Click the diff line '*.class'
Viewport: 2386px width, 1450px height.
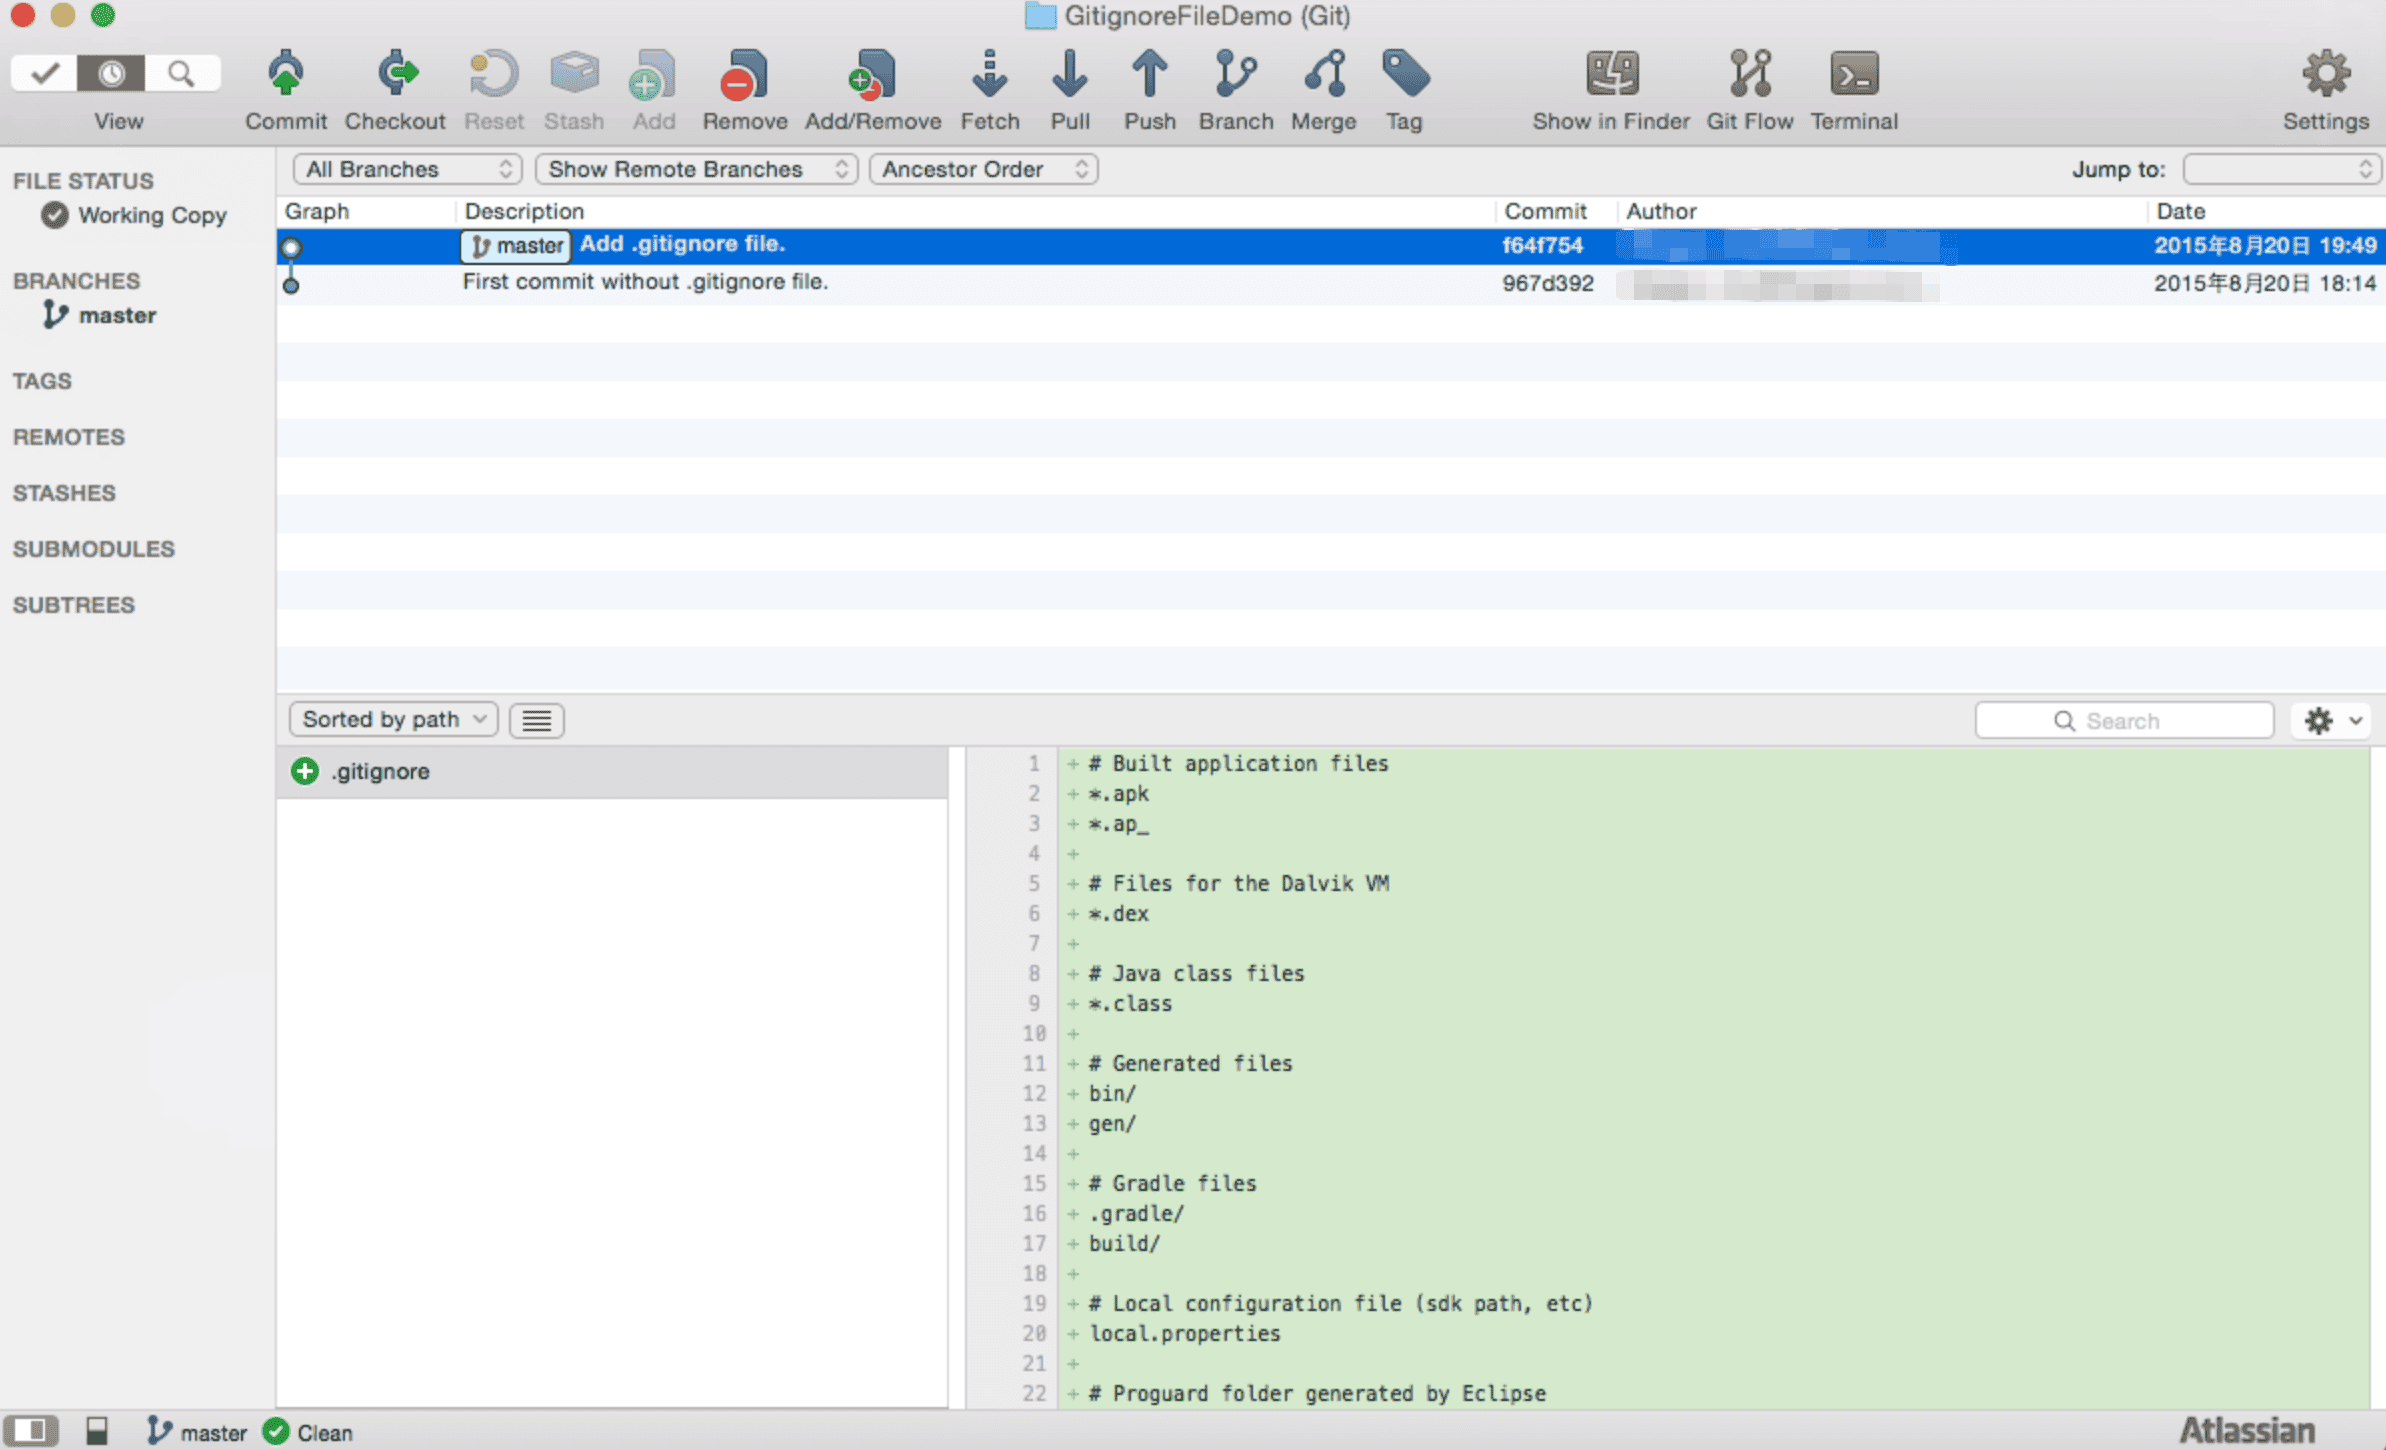(x=1131, y=1004)
